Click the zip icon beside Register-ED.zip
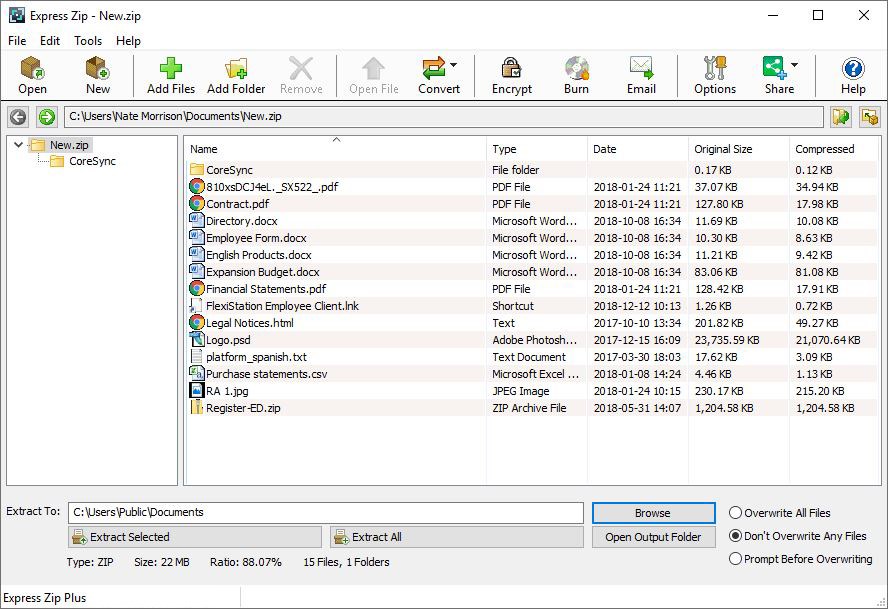 click(x=197, y=407)
